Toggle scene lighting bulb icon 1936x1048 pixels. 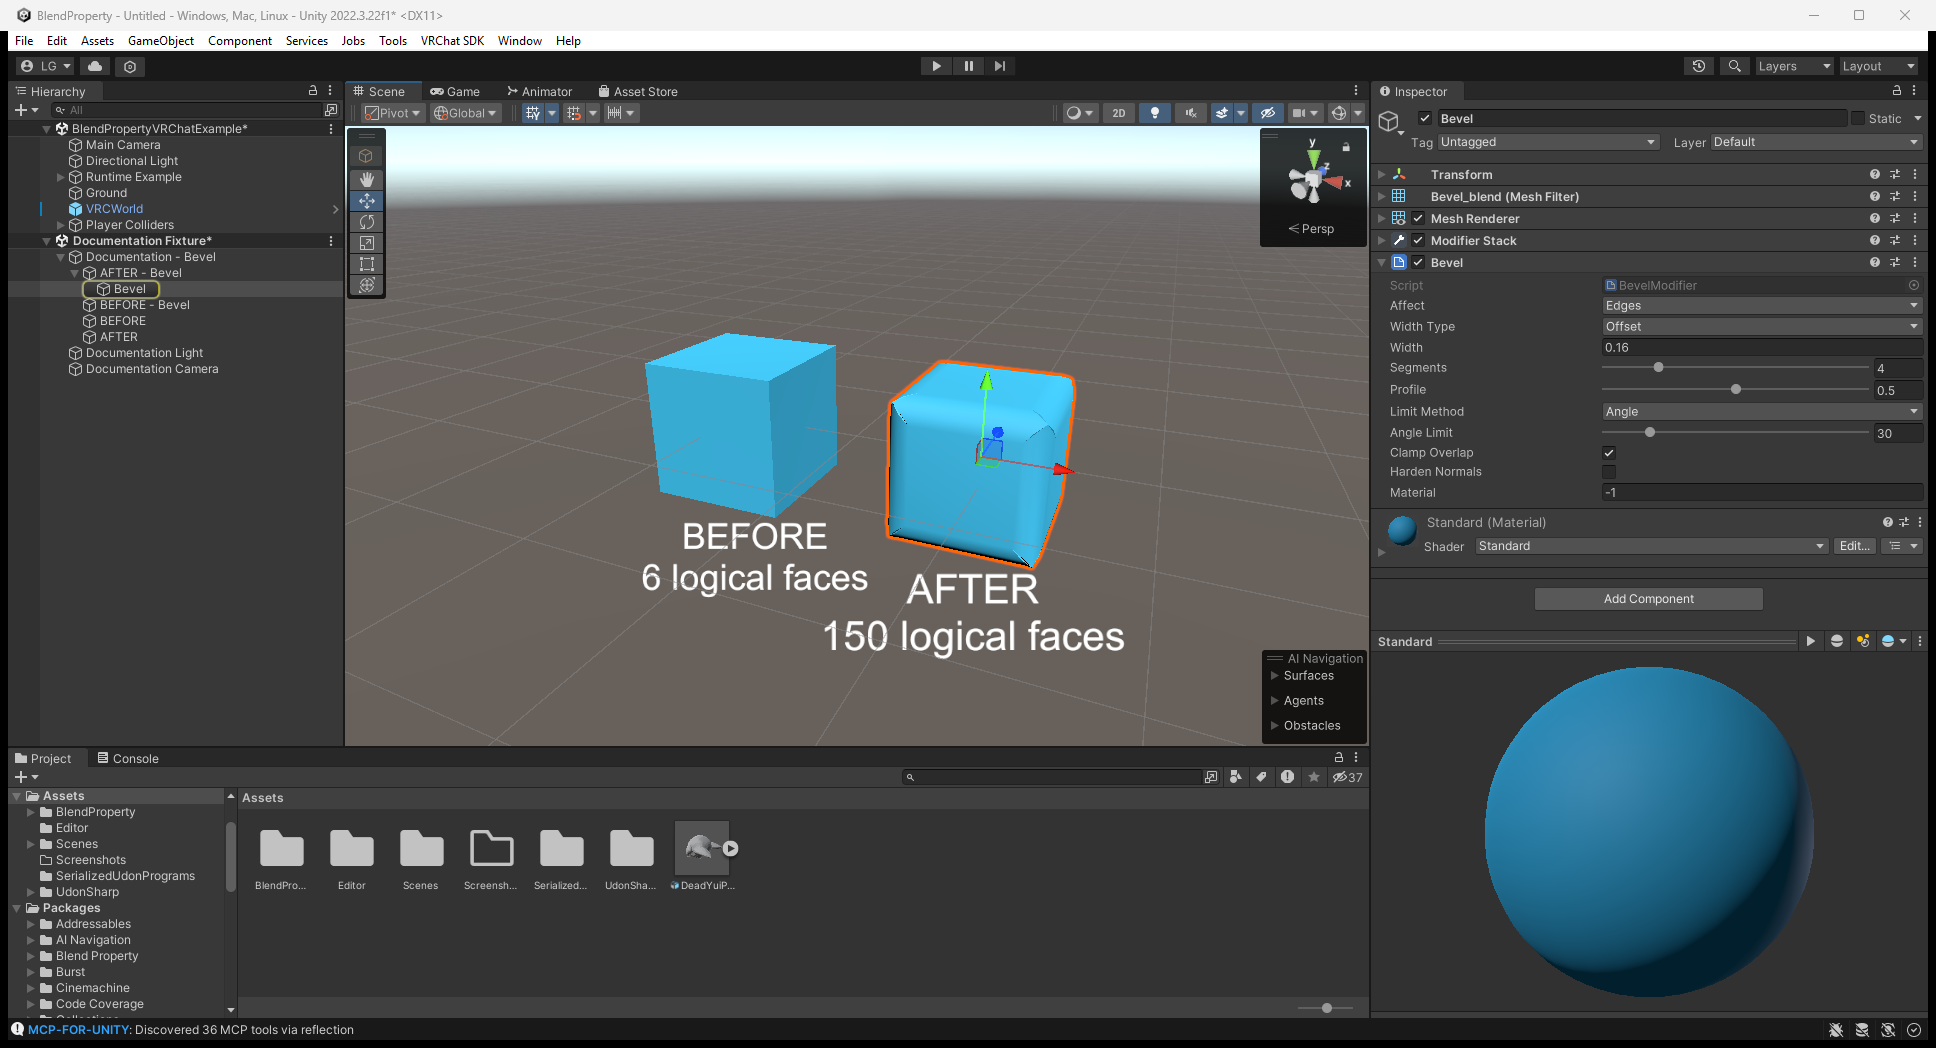click(x=1155, y=113)
